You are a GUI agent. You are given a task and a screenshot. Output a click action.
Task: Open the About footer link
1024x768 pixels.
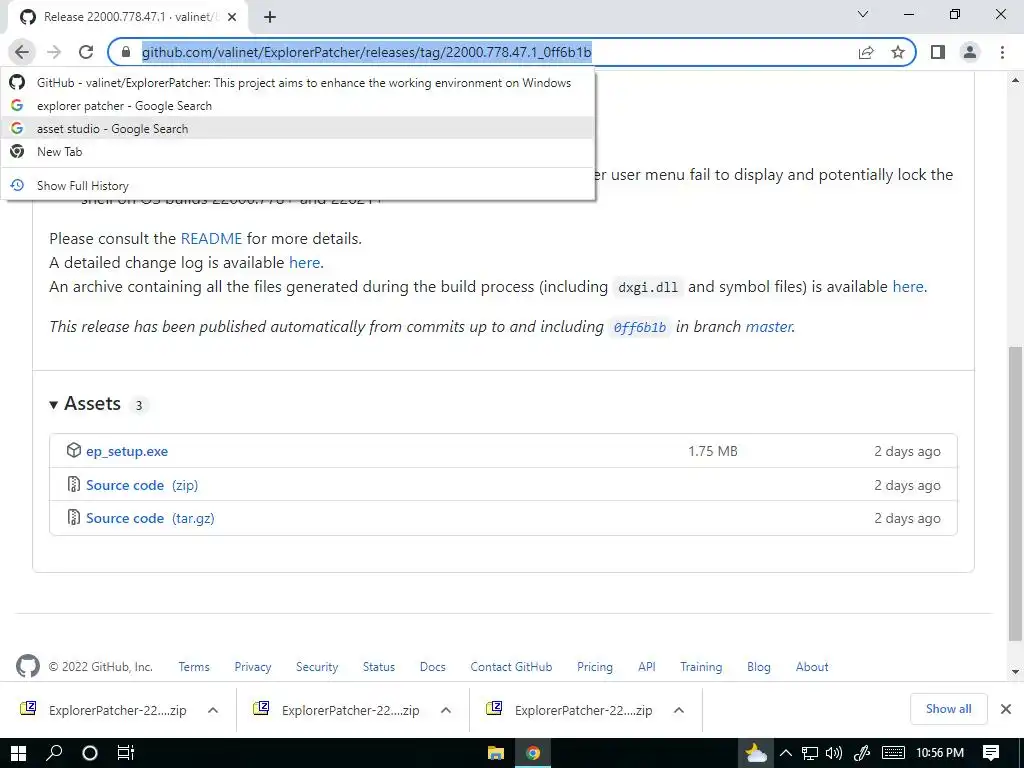[812, 667]
